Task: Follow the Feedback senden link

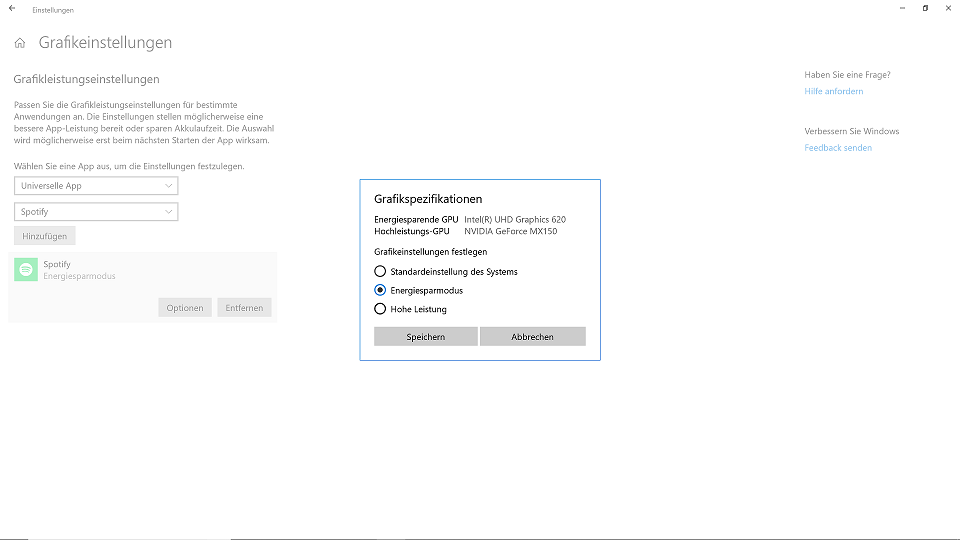Action: (838, 148)
